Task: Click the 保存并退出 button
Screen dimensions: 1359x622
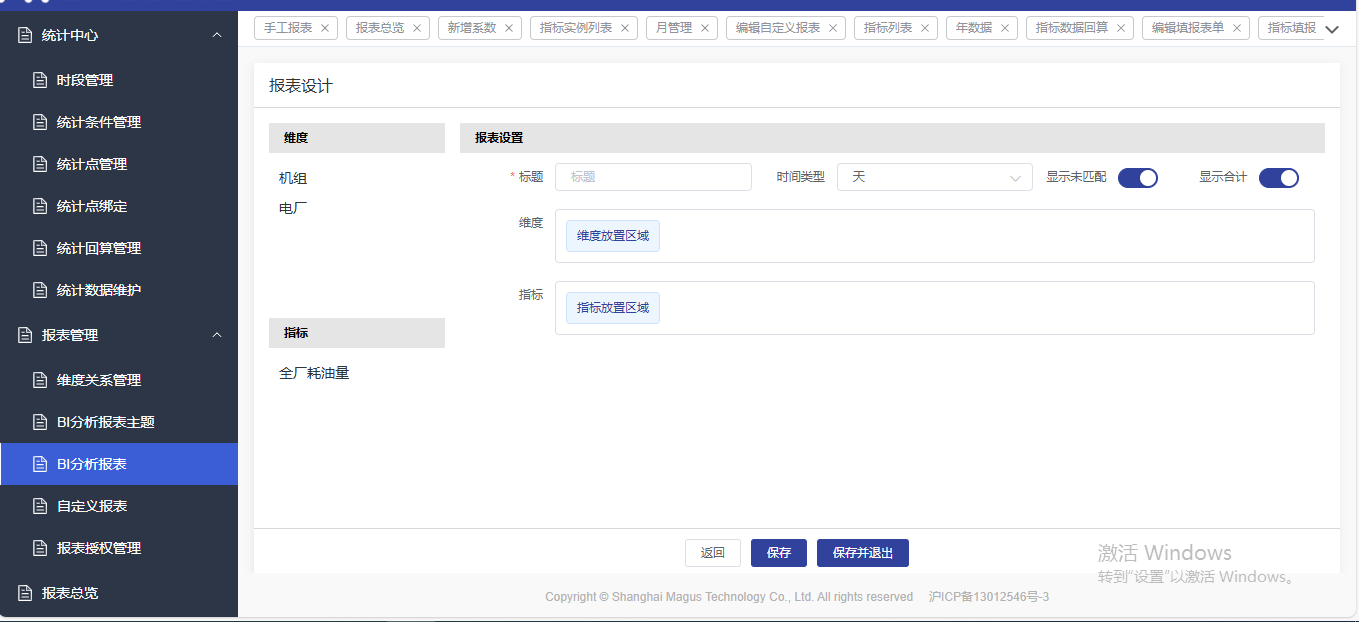Action: [x=862, y=553]
